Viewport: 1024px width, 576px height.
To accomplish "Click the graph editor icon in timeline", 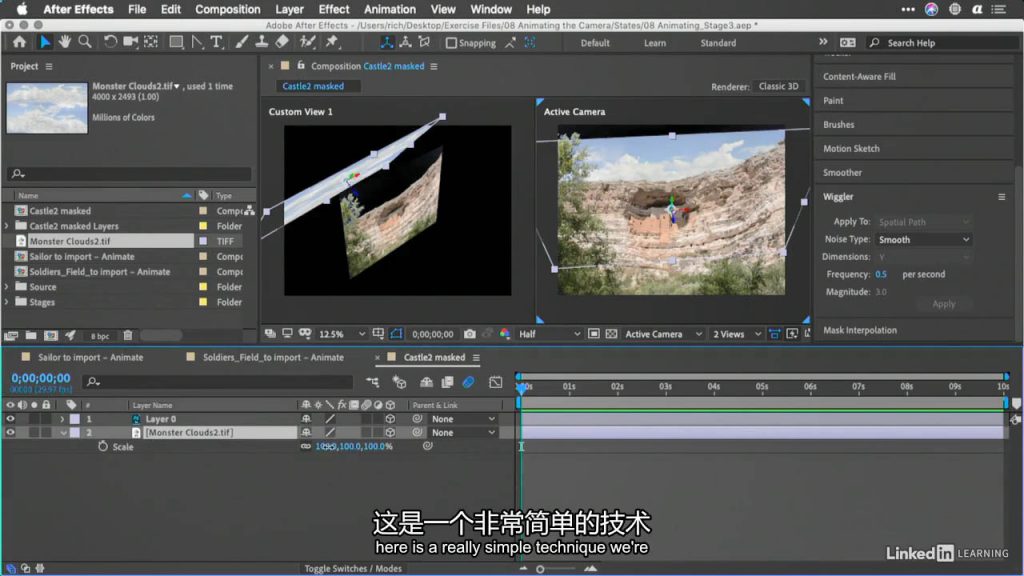I will pyautogui.click(x=496, y=382).
